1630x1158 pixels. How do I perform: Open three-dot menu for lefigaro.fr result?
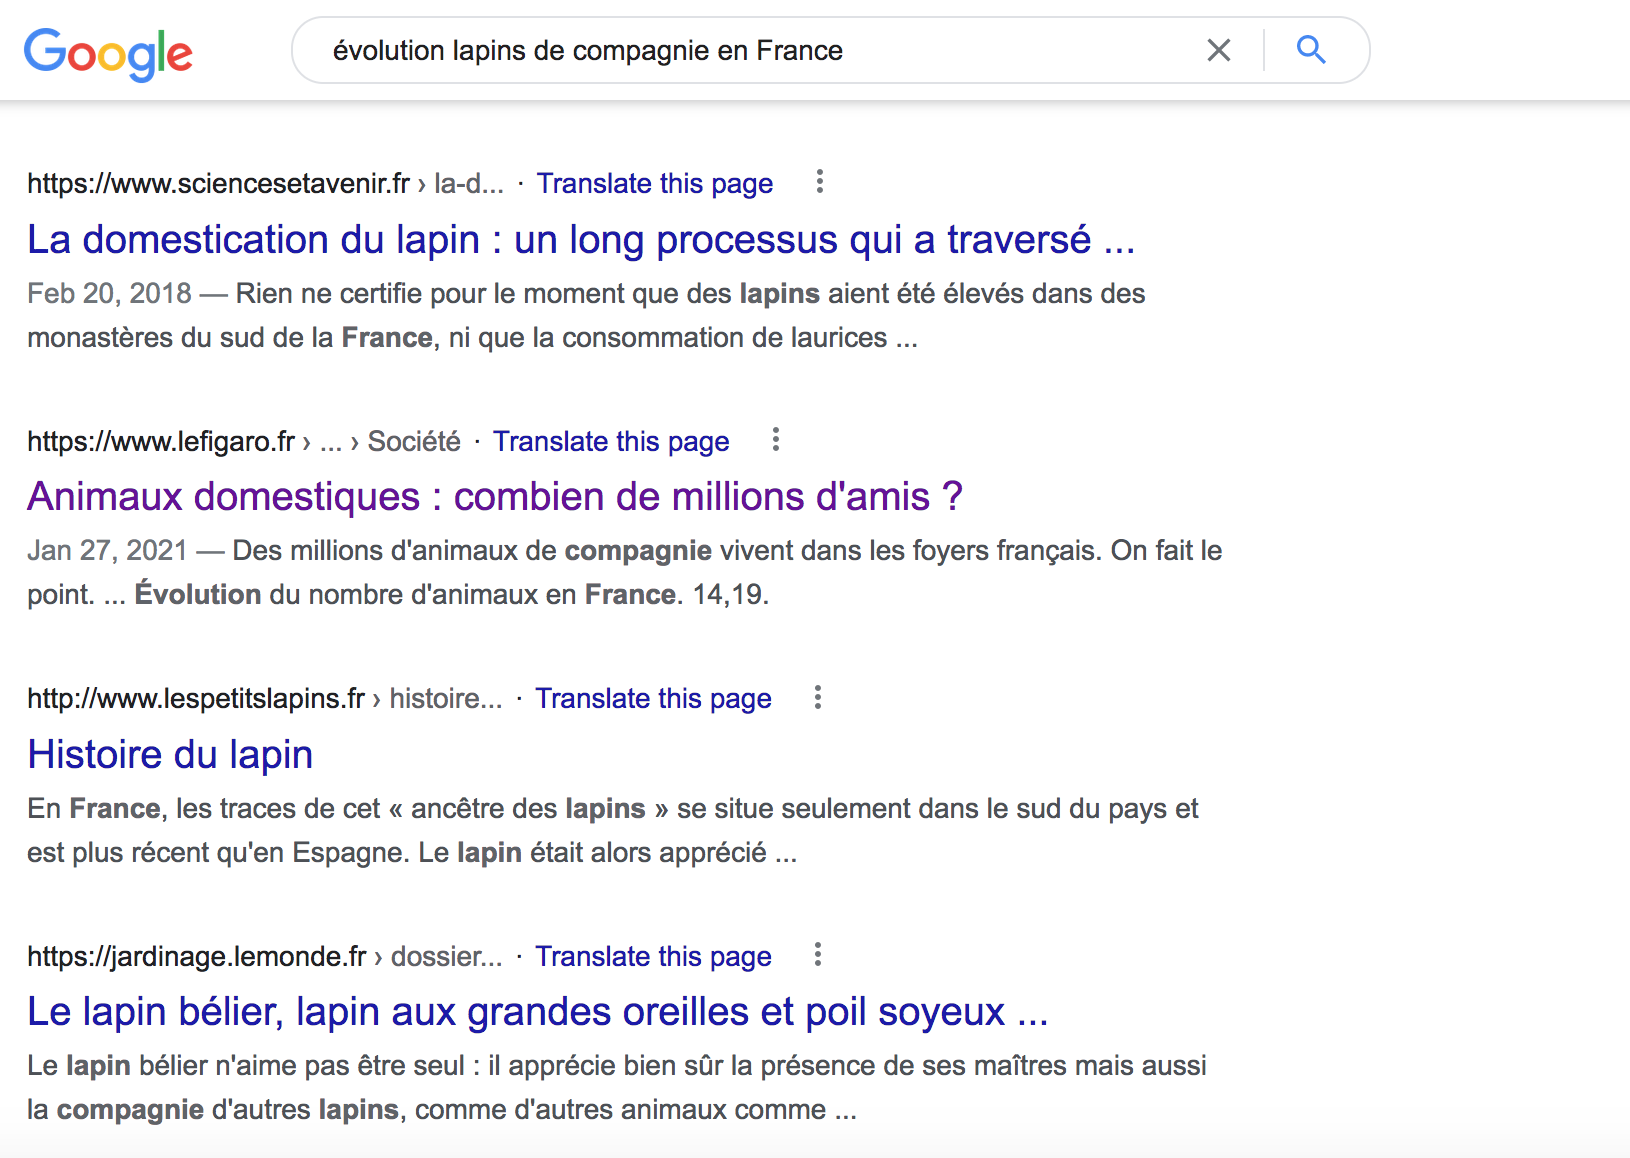(x=776, y=440)
